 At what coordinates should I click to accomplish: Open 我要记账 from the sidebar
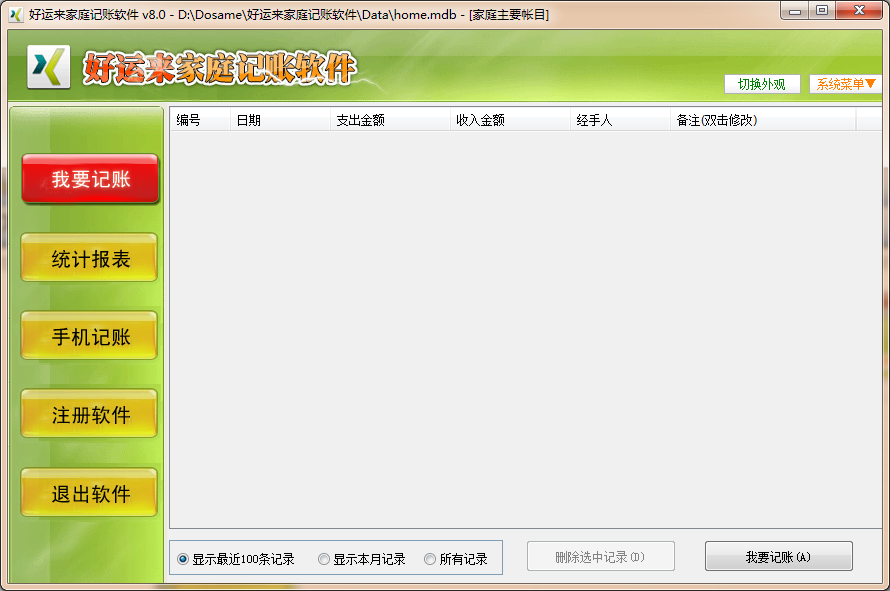(89, 176)
